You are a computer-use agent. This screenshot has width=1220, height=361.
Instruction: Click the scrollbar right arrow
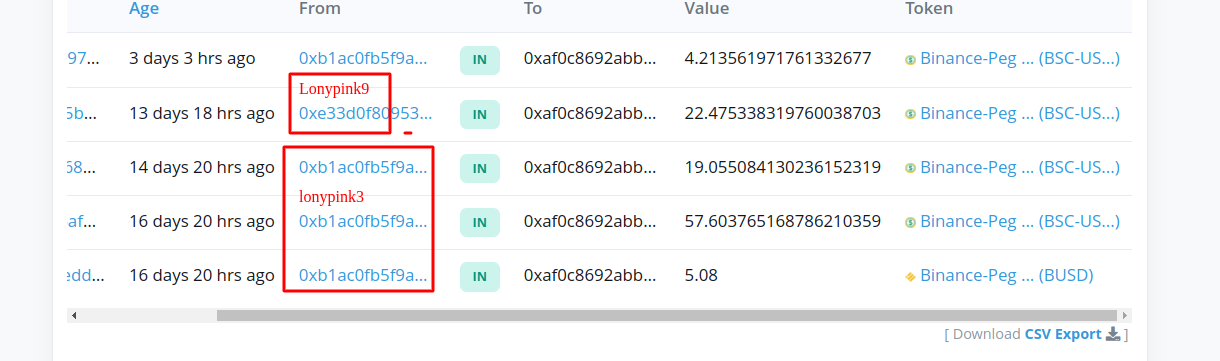1125,315
